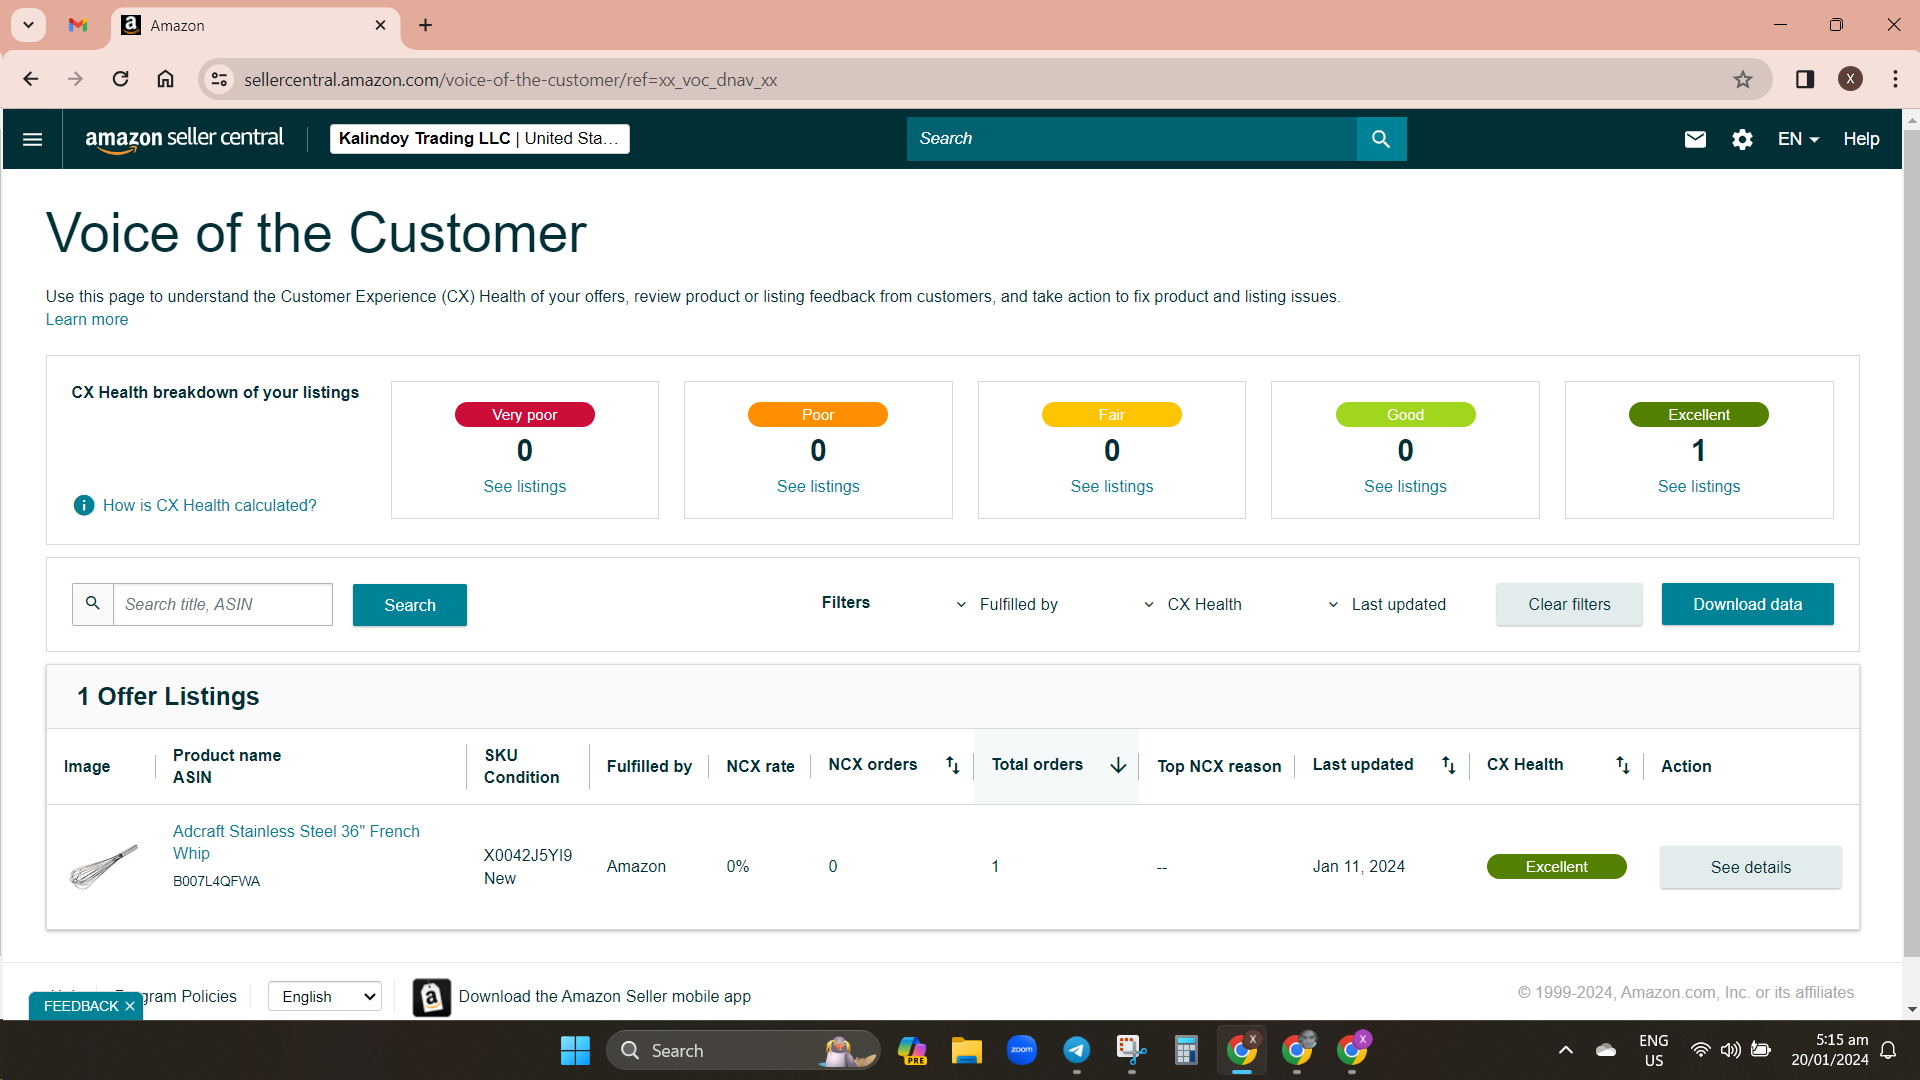See listings under Poor
The height and width of the screenshot is (1080, 1920).
[x=818, y=487]
